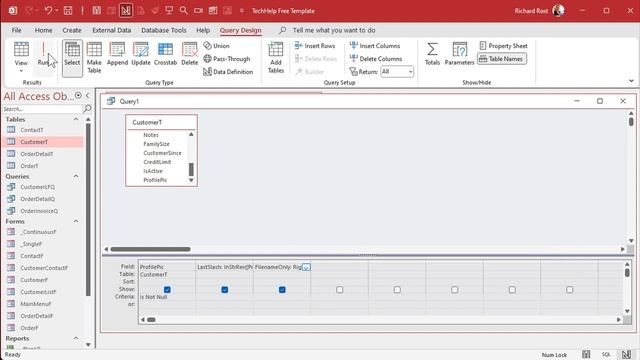The height and width of the screenshot is (360, 640).
Task: Check Show box in the fourth grid column
Action: [340, 290]
